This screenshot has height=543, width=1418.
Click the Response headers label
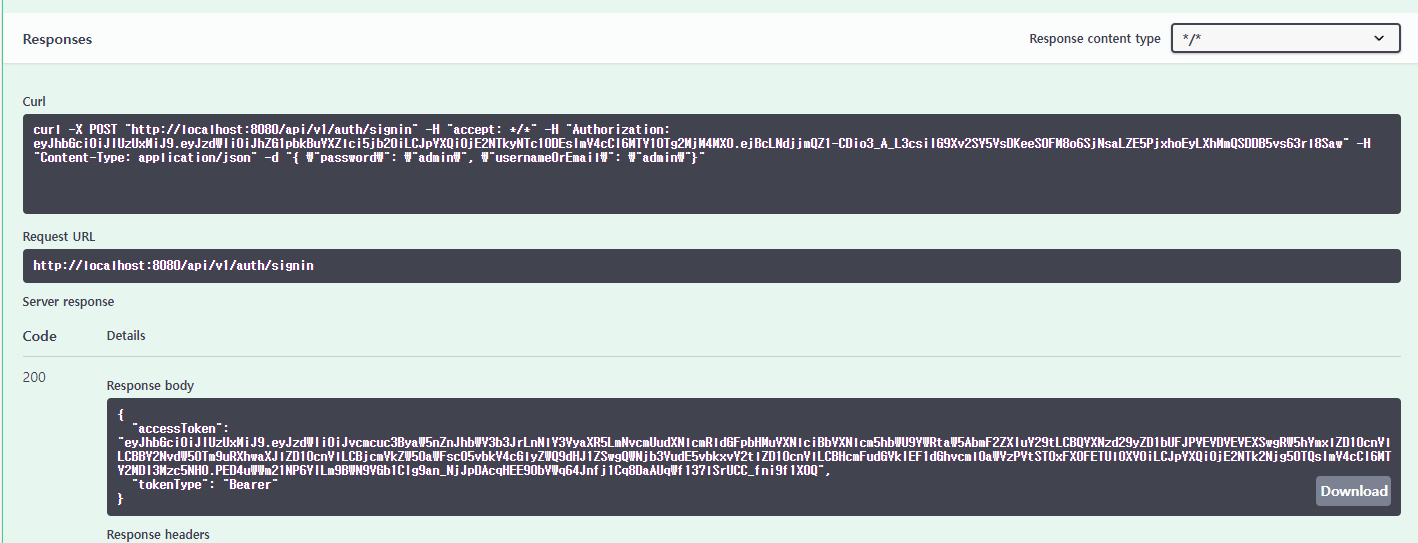[158, 535]
